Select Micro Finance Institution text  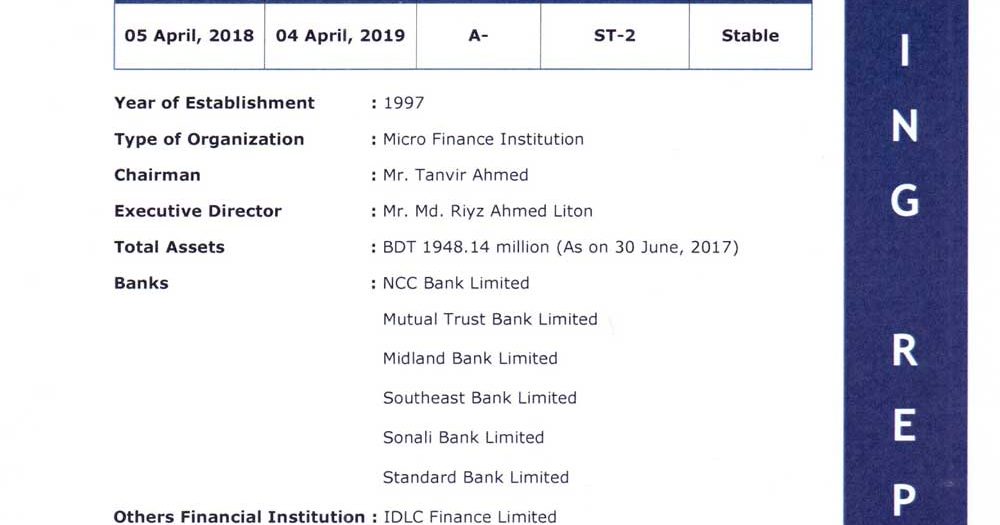483,139
